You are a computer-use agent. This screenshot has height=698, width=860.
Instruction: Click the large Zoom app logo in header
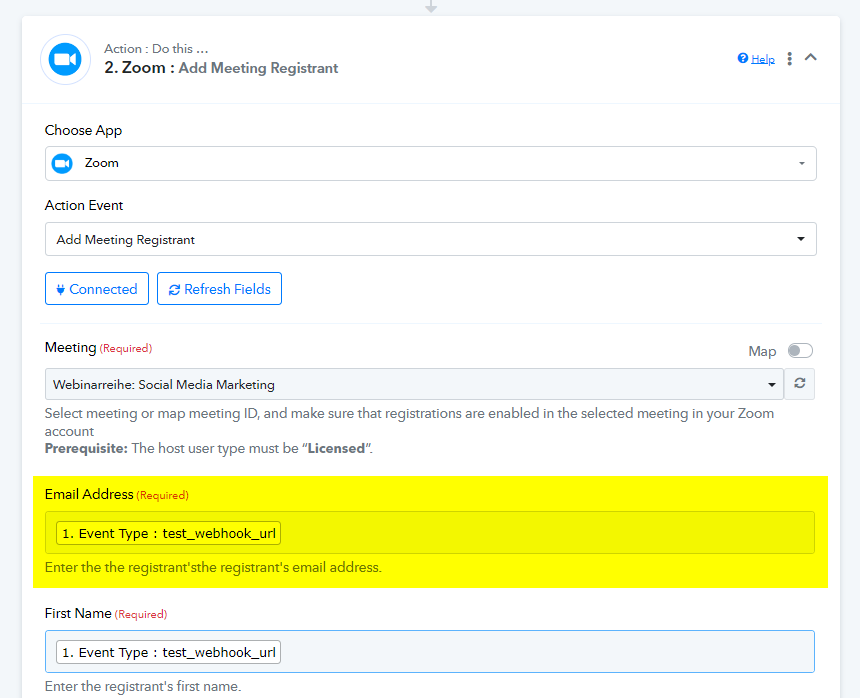pos(65,59)
